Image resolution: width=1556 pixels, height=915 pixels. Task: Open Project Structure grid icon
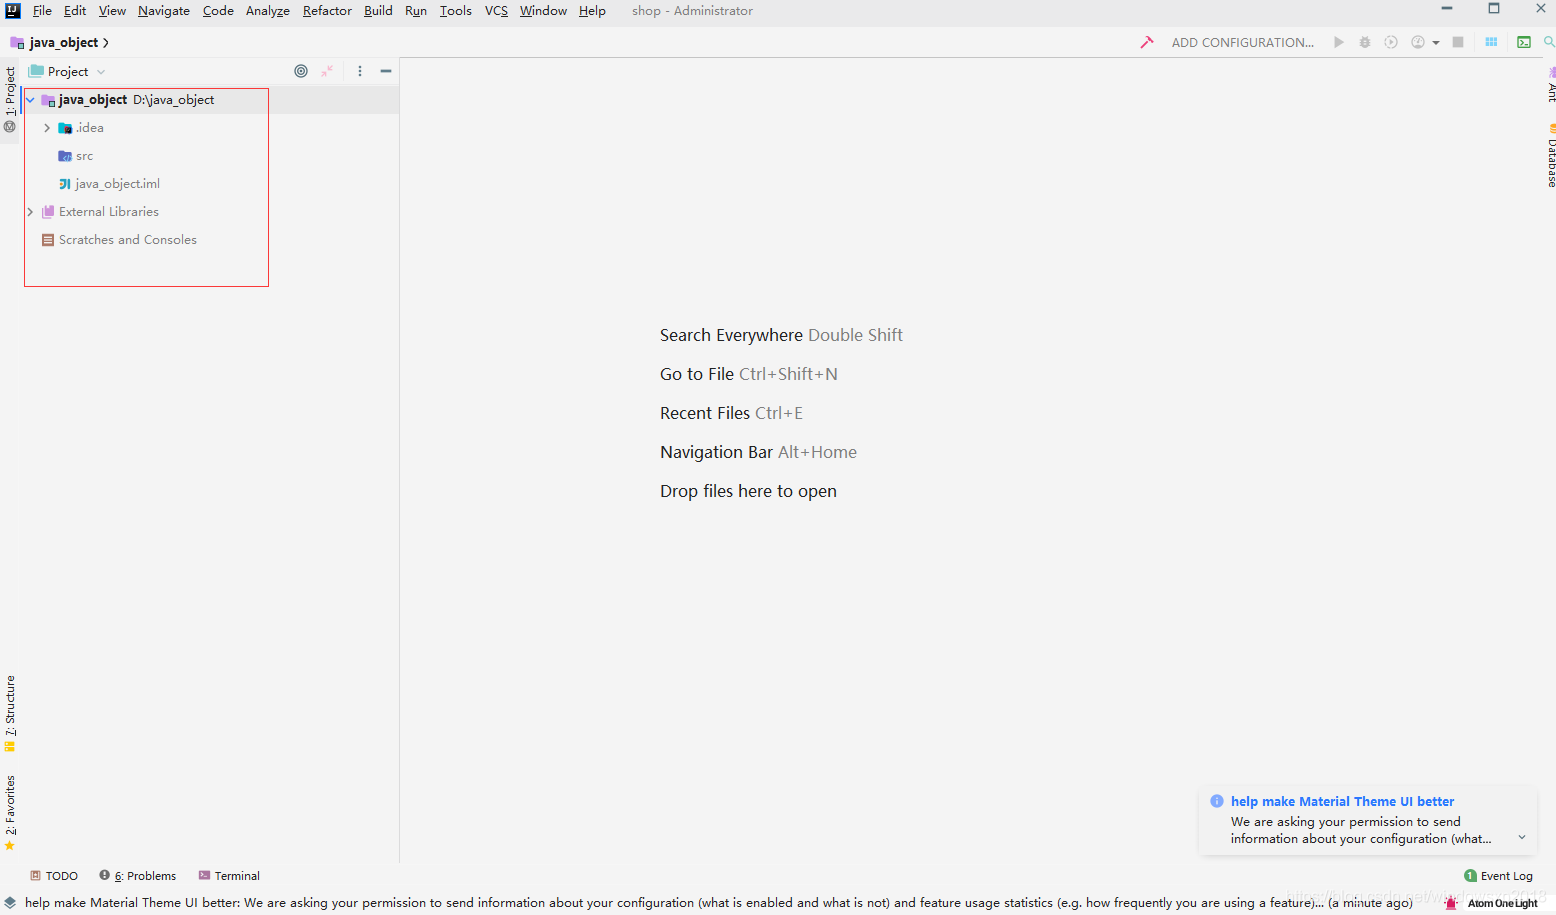click(1491, 42)
